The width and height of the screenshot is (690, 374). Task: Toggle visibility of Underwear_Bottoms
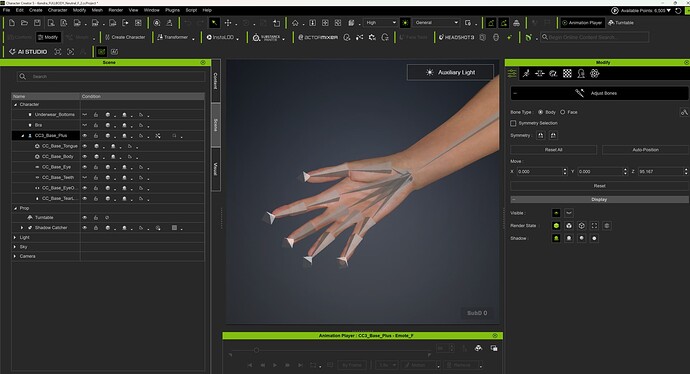(84, 115)
